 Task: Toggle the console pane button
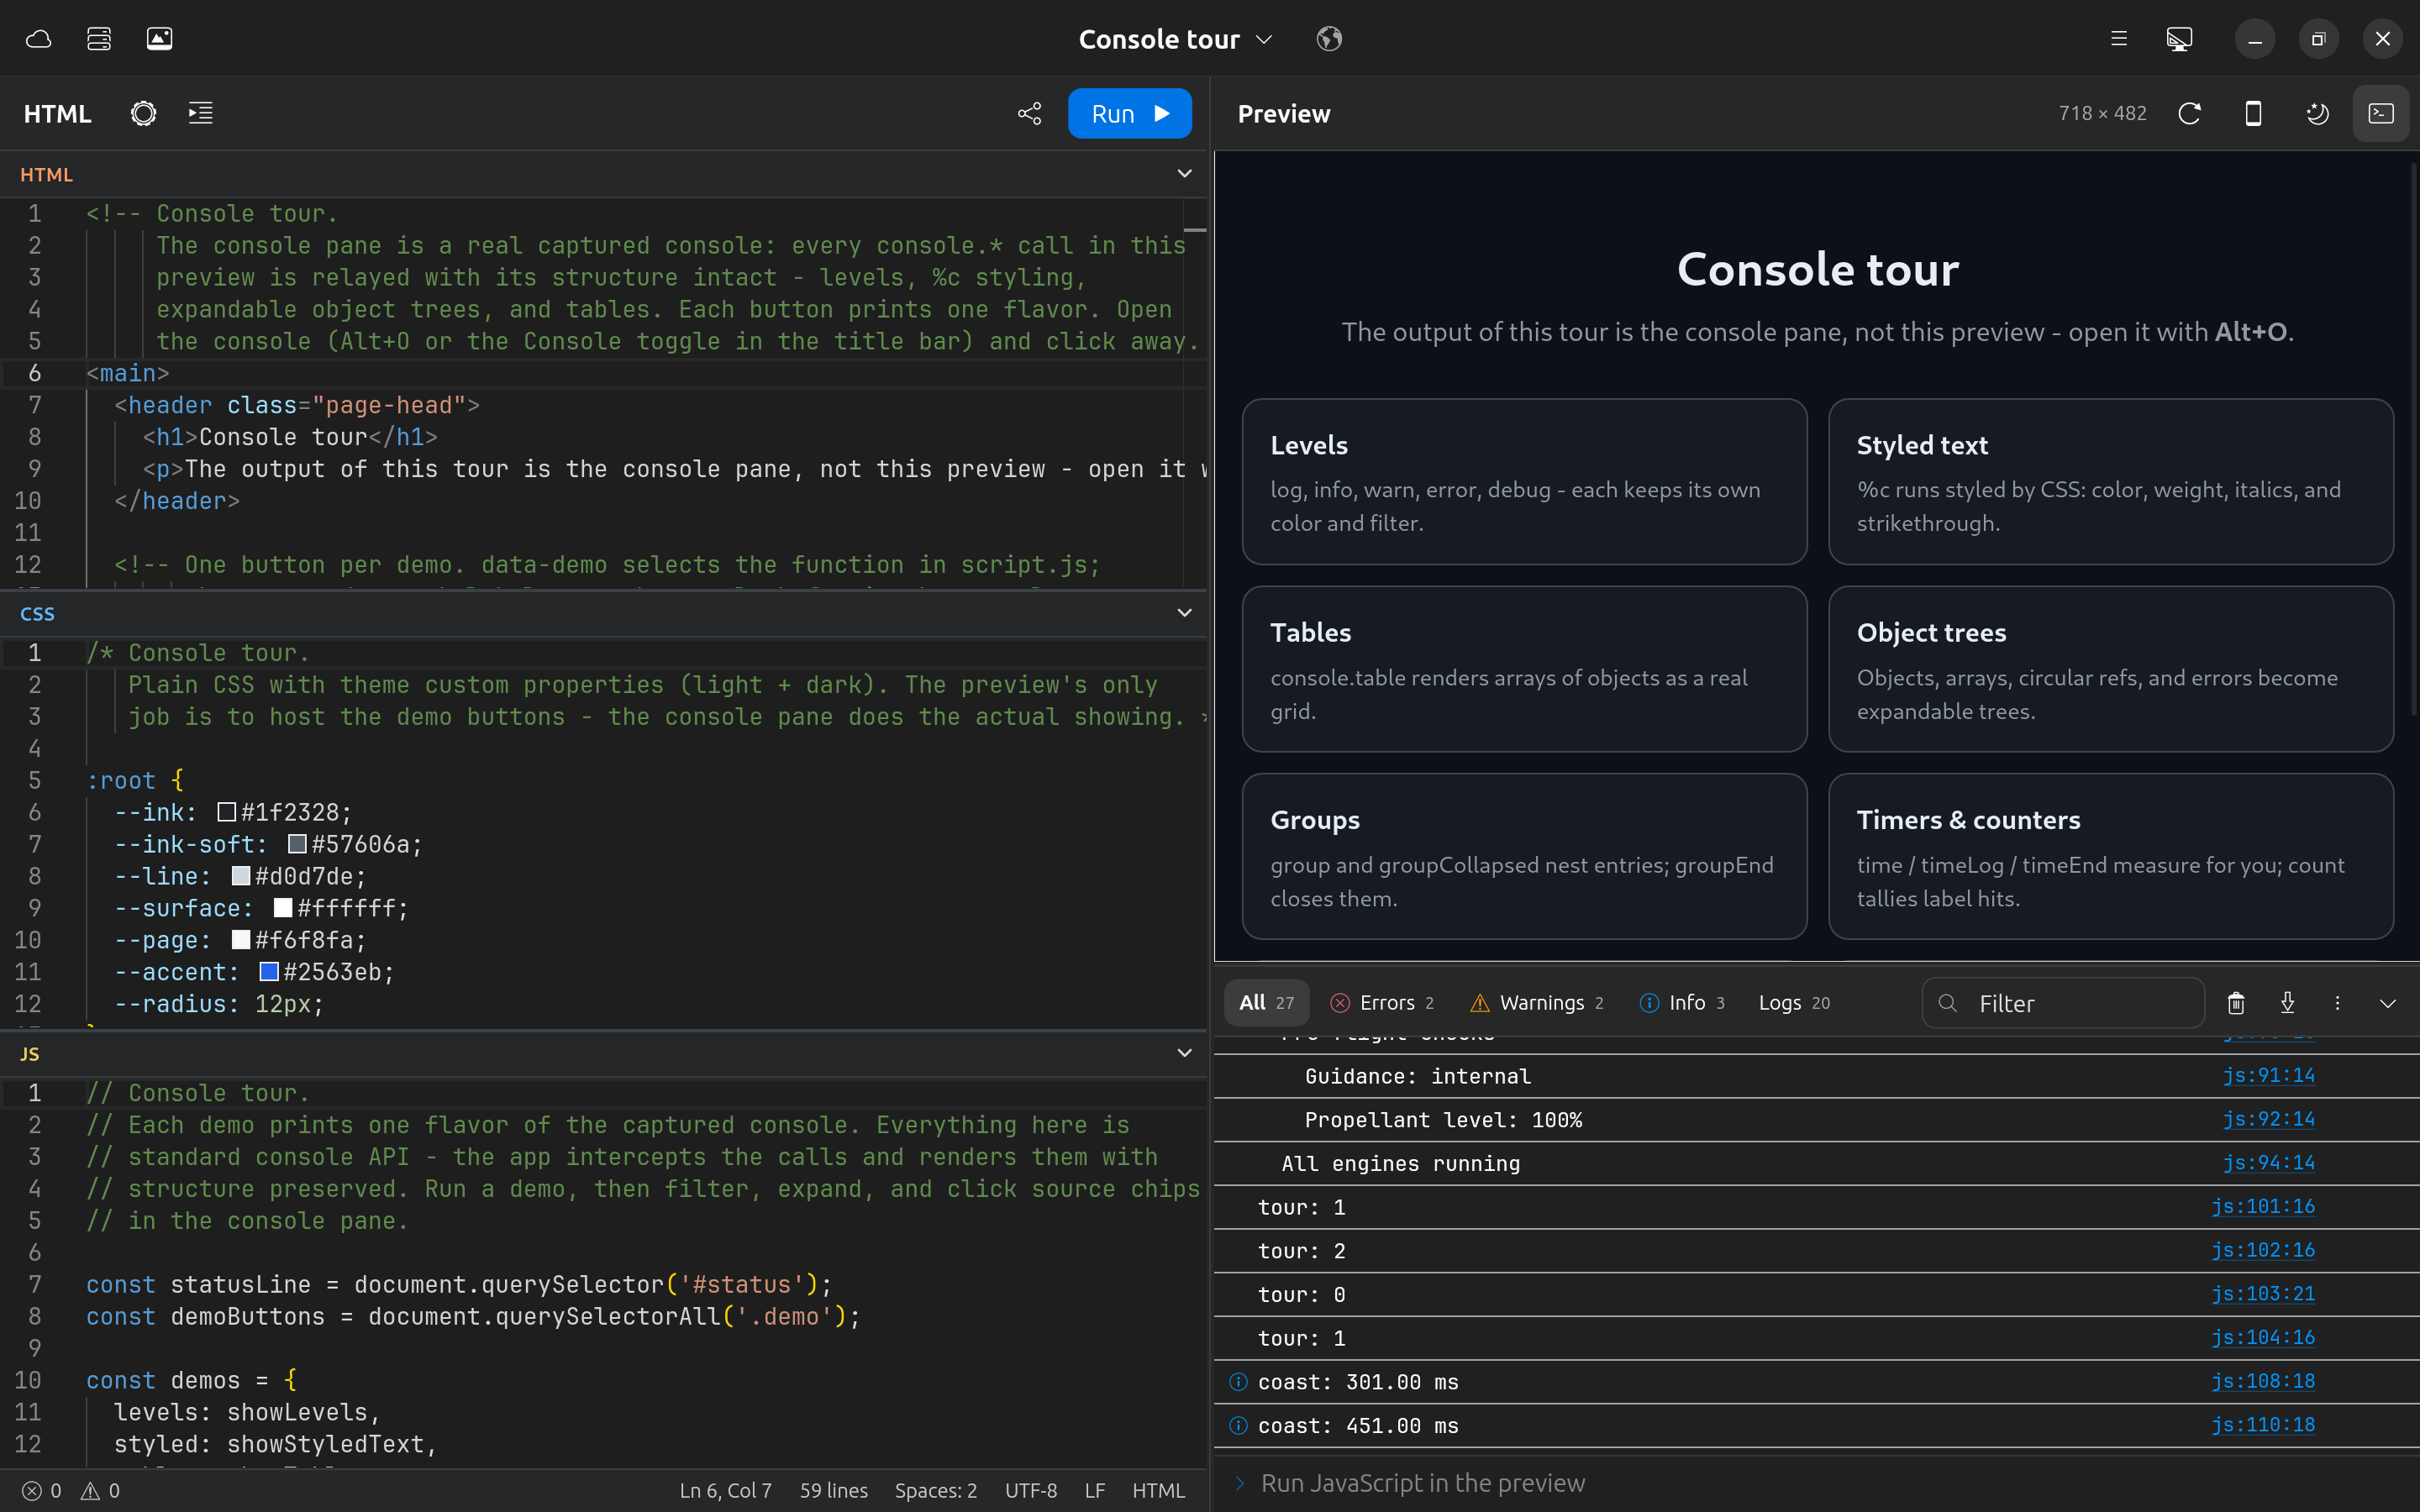coord(2381,113)
